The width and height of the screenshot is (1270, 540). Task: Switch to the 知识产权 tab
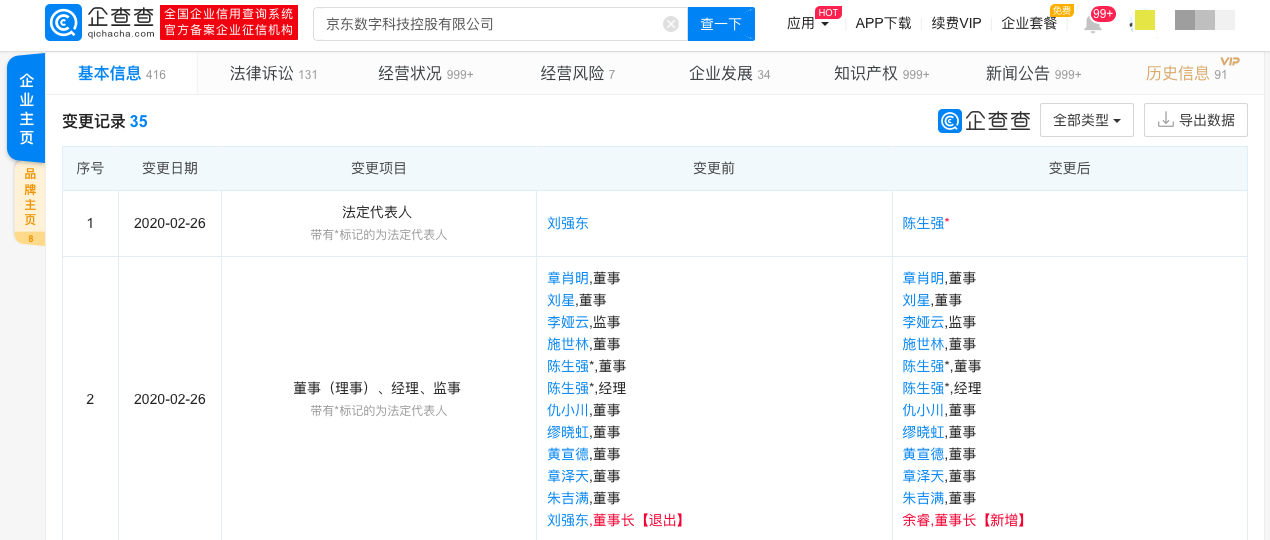[x=881, y=73]
